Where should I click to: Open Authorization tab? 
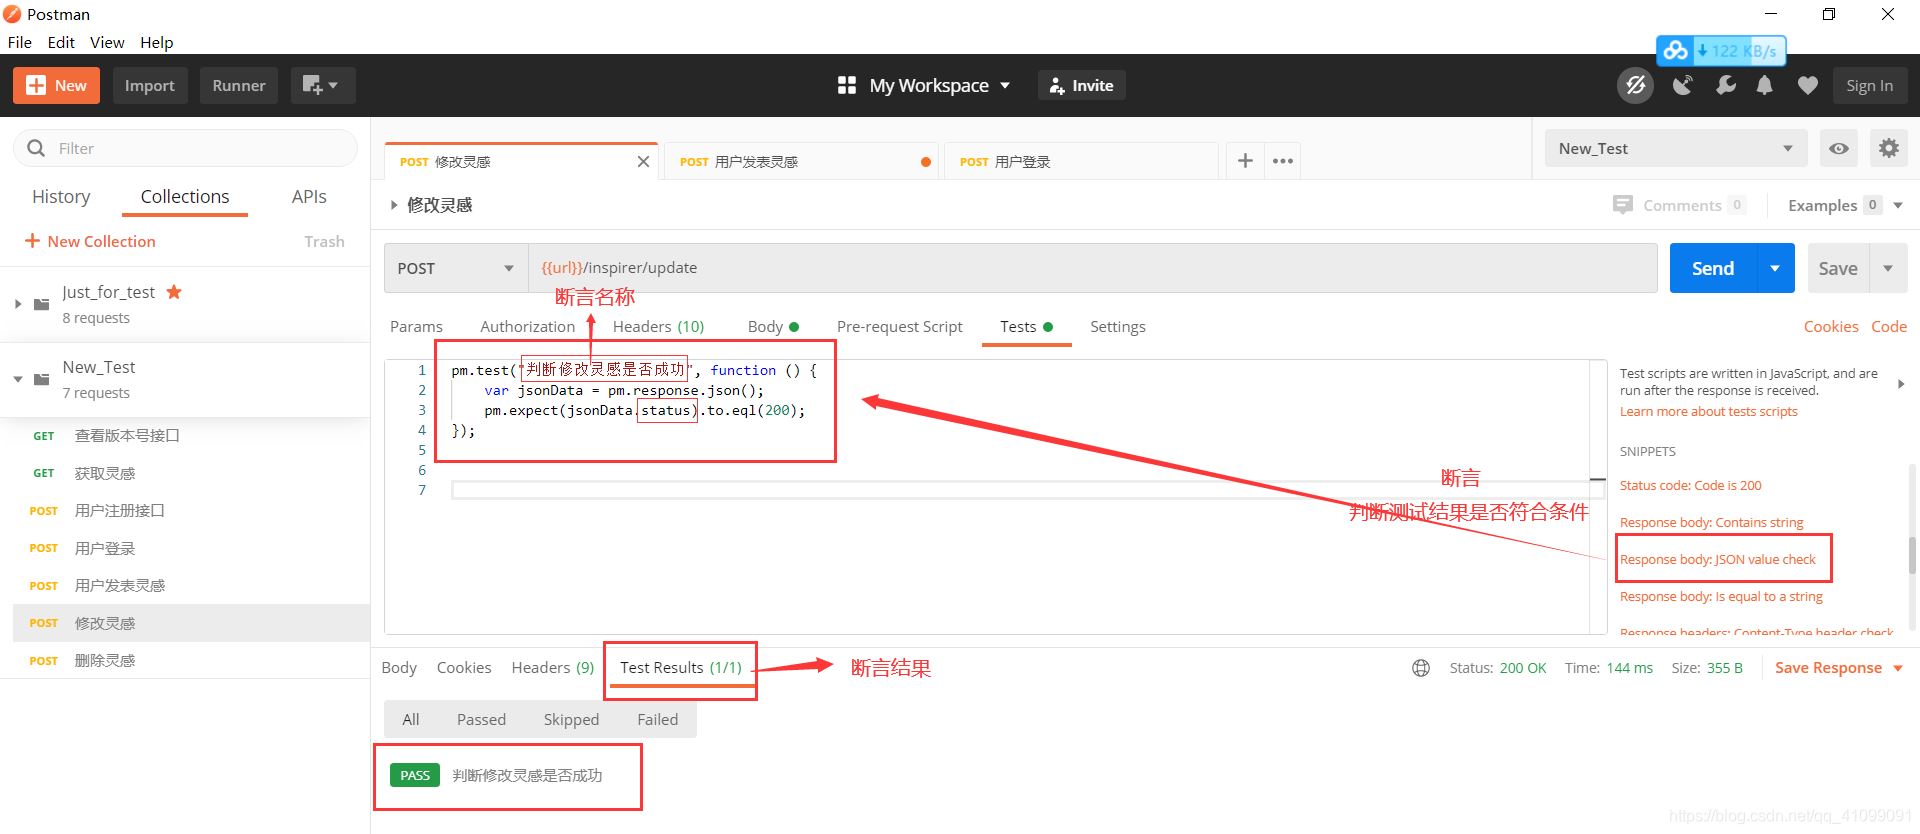coord(527,327)
